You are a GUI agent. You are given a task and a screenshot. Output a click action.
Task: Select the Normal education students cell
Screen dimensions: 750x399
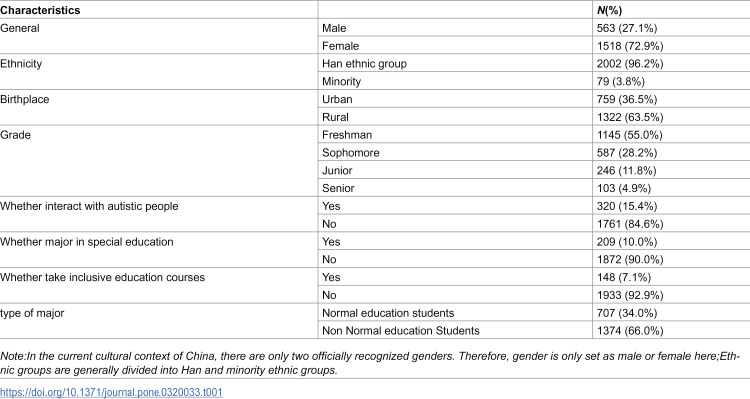pyautogui.click(x=388, y=313)
